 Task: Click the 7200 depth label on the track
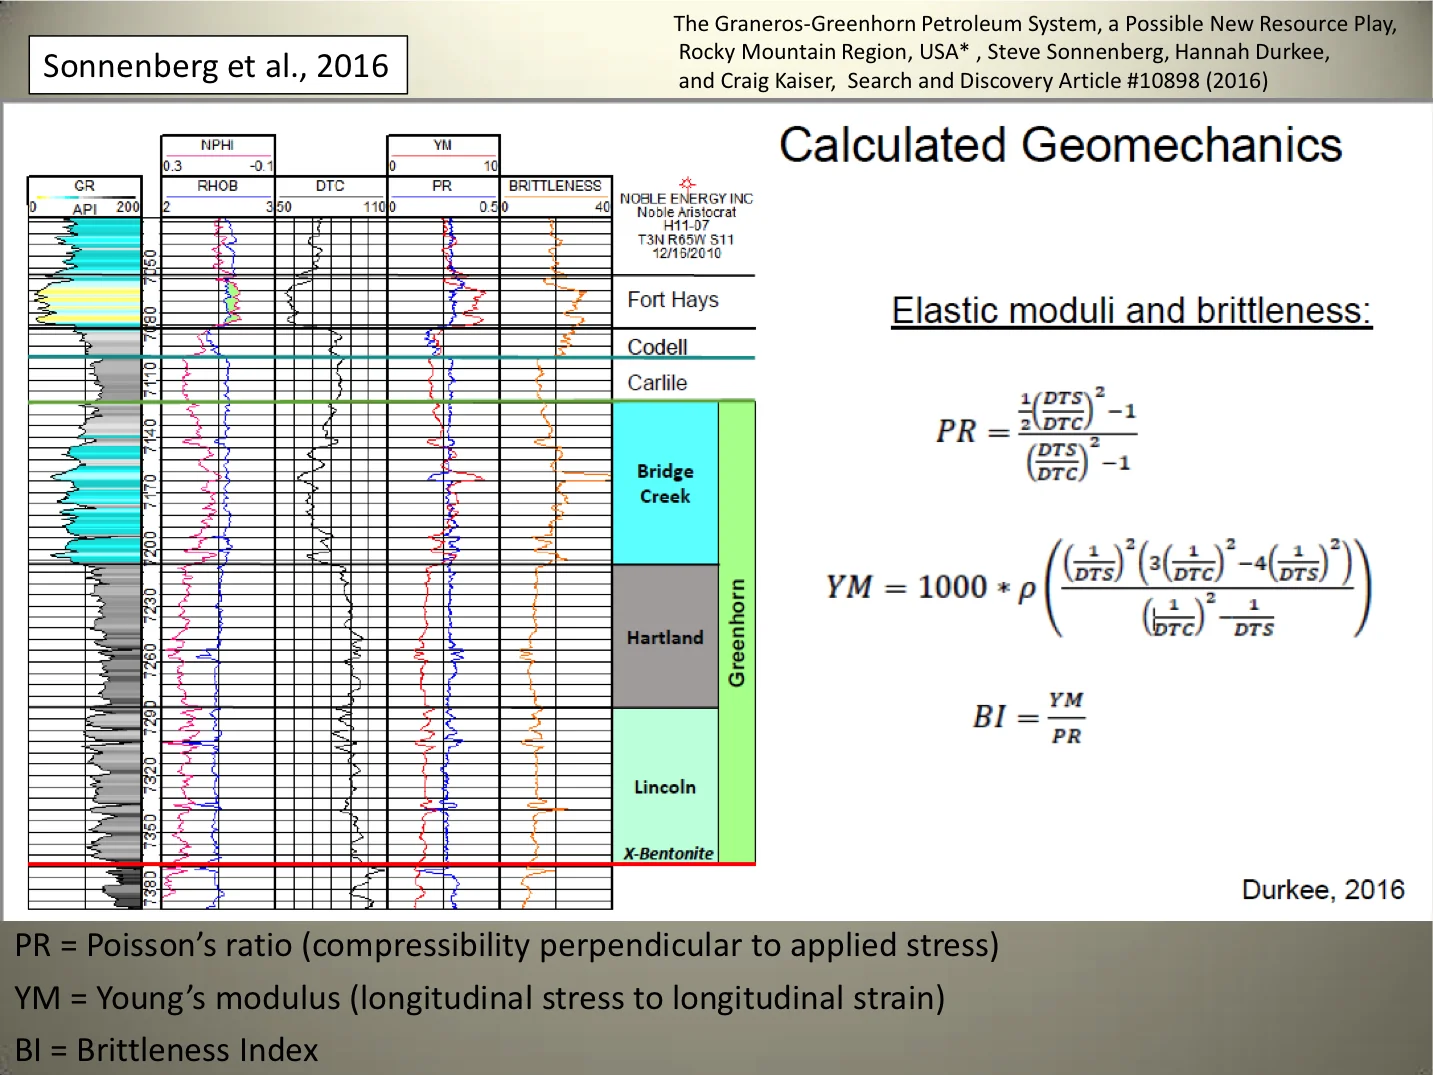151,548
